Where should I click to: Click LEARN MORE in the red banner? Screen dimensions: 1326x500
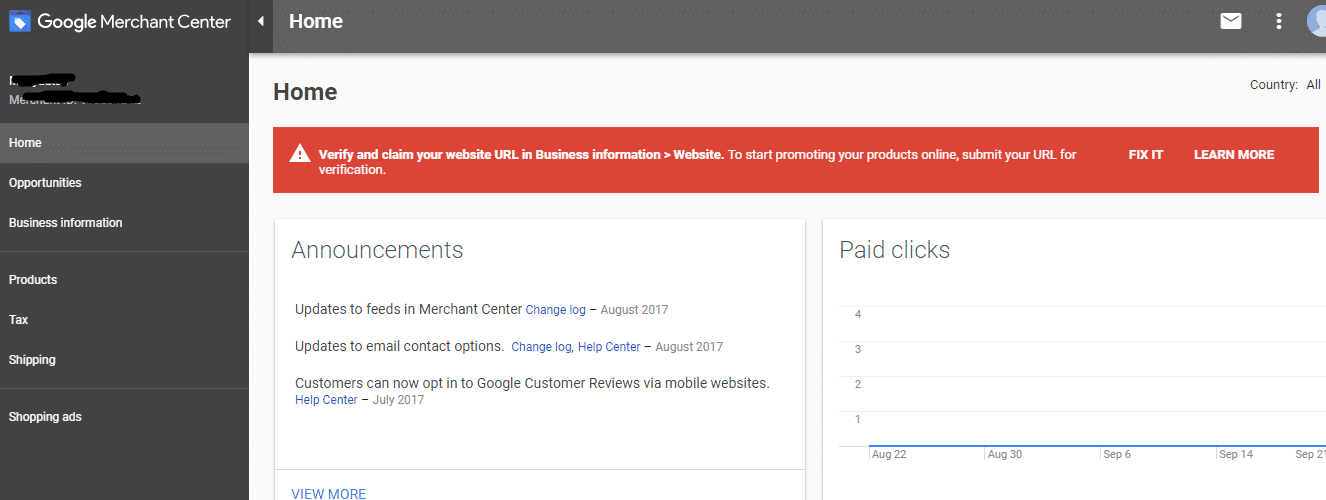[x=1234, y=155]
